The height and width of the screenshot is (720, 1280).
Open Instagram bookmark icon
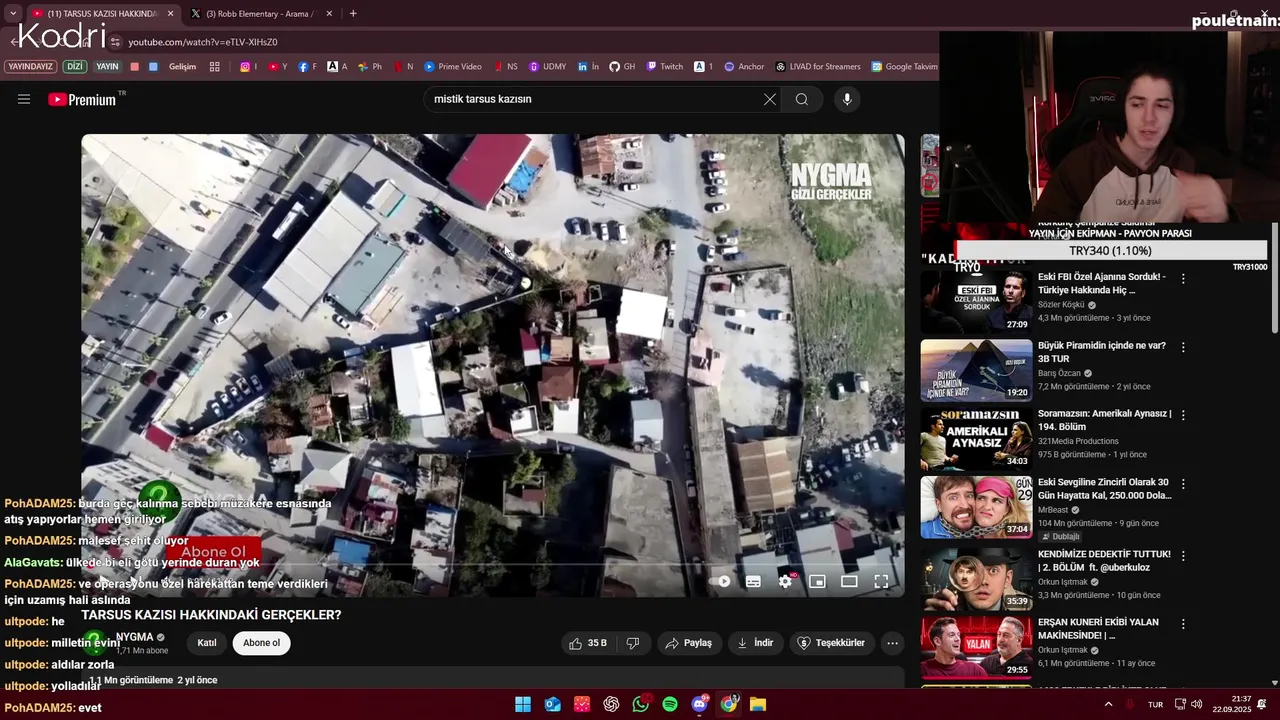coord(248,67)
